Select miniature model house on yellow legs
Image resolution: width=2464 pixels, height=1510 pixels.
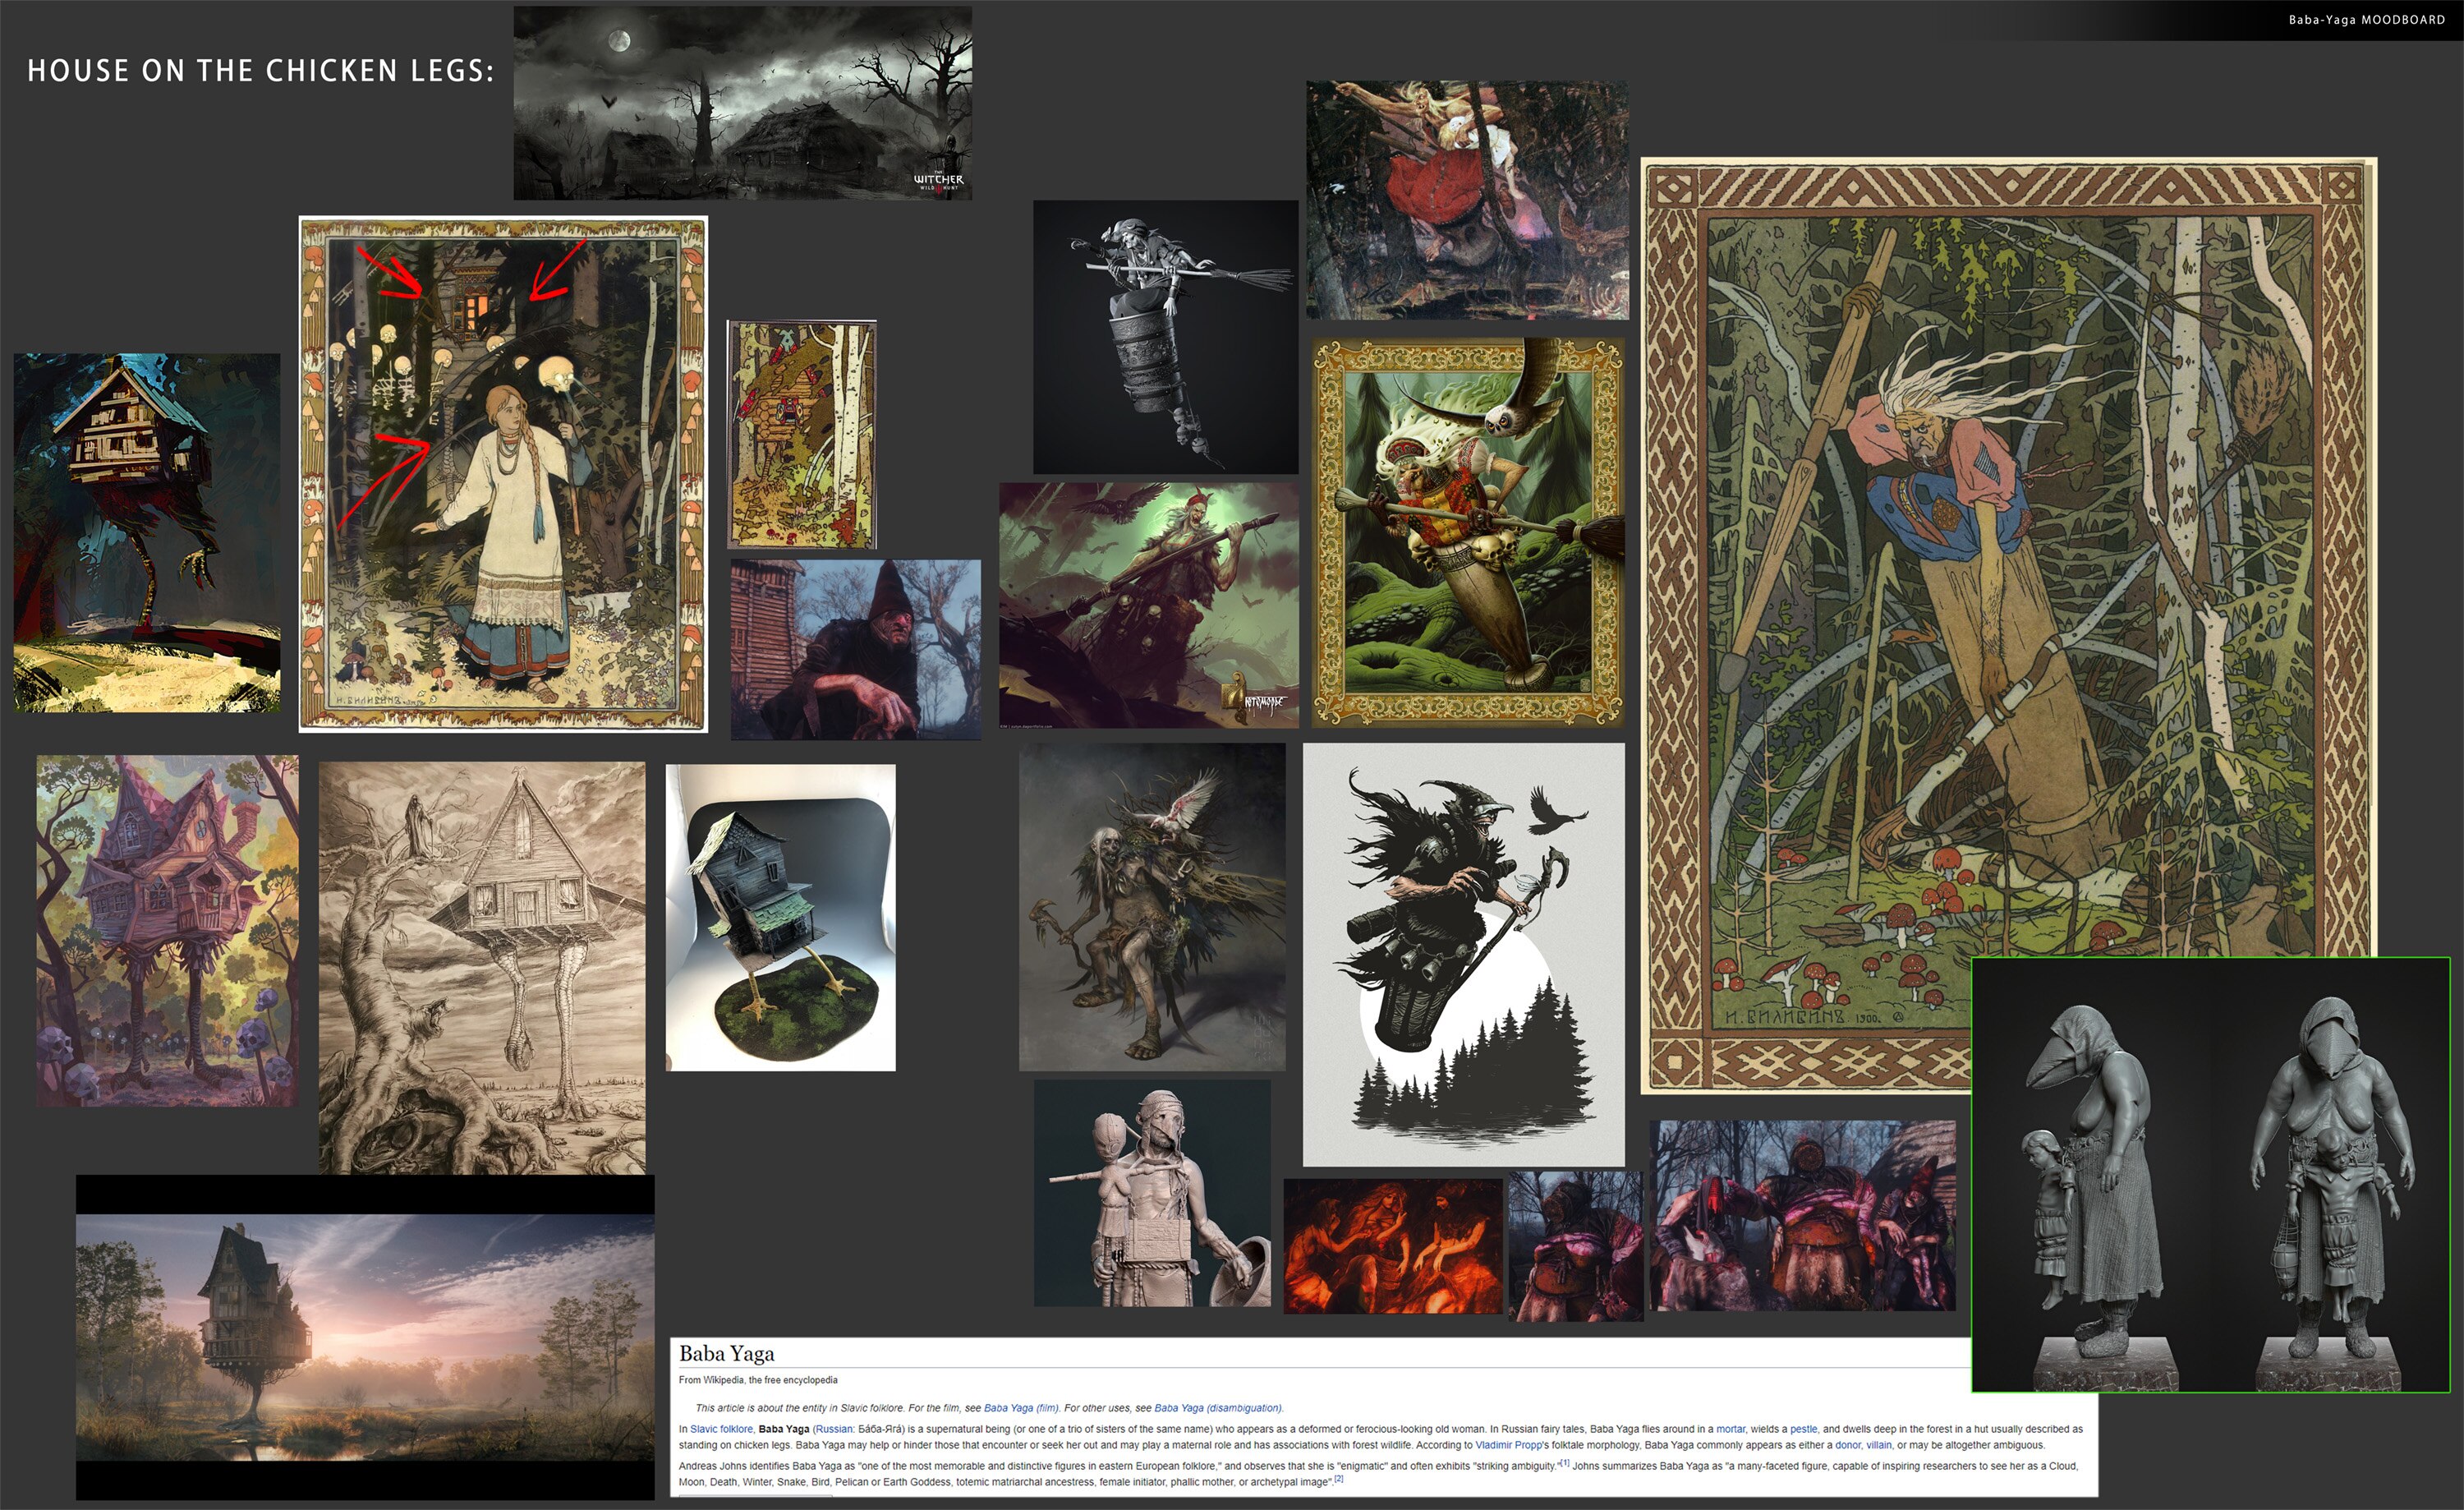(x=781, y=918)
